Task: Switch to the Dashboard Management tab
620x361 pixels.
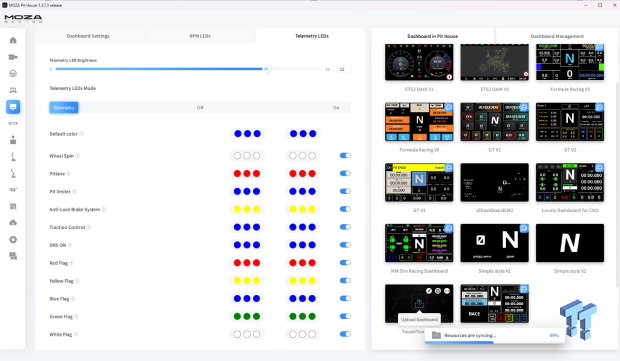Action: (557, 36)
